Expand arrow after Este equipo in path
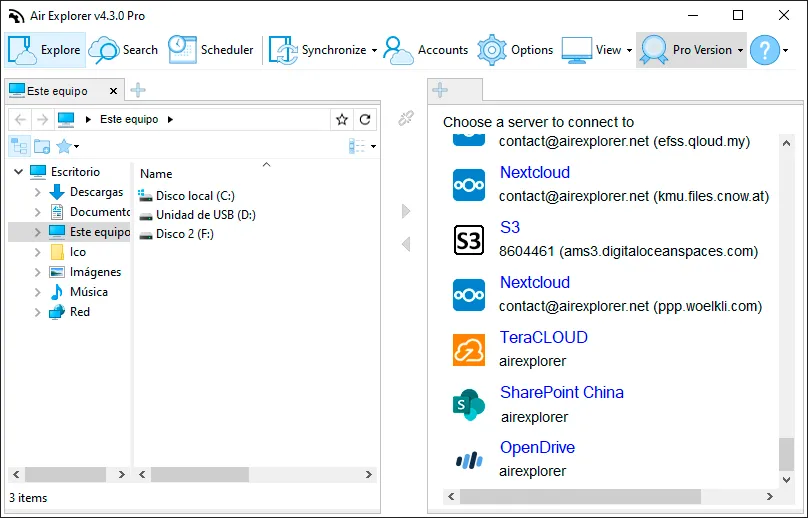Image resolution: width=808 pixels, height=518 pixels. pyautogui.click(x=170, y=120)
